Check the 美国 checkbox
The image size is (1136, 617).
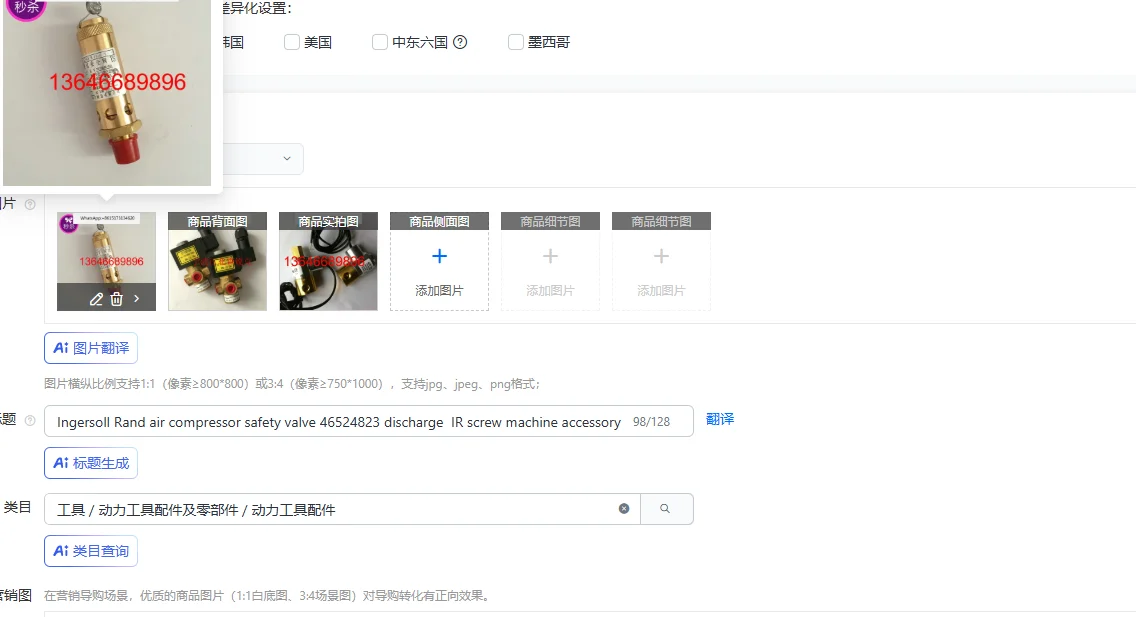[x=292, y=42]
